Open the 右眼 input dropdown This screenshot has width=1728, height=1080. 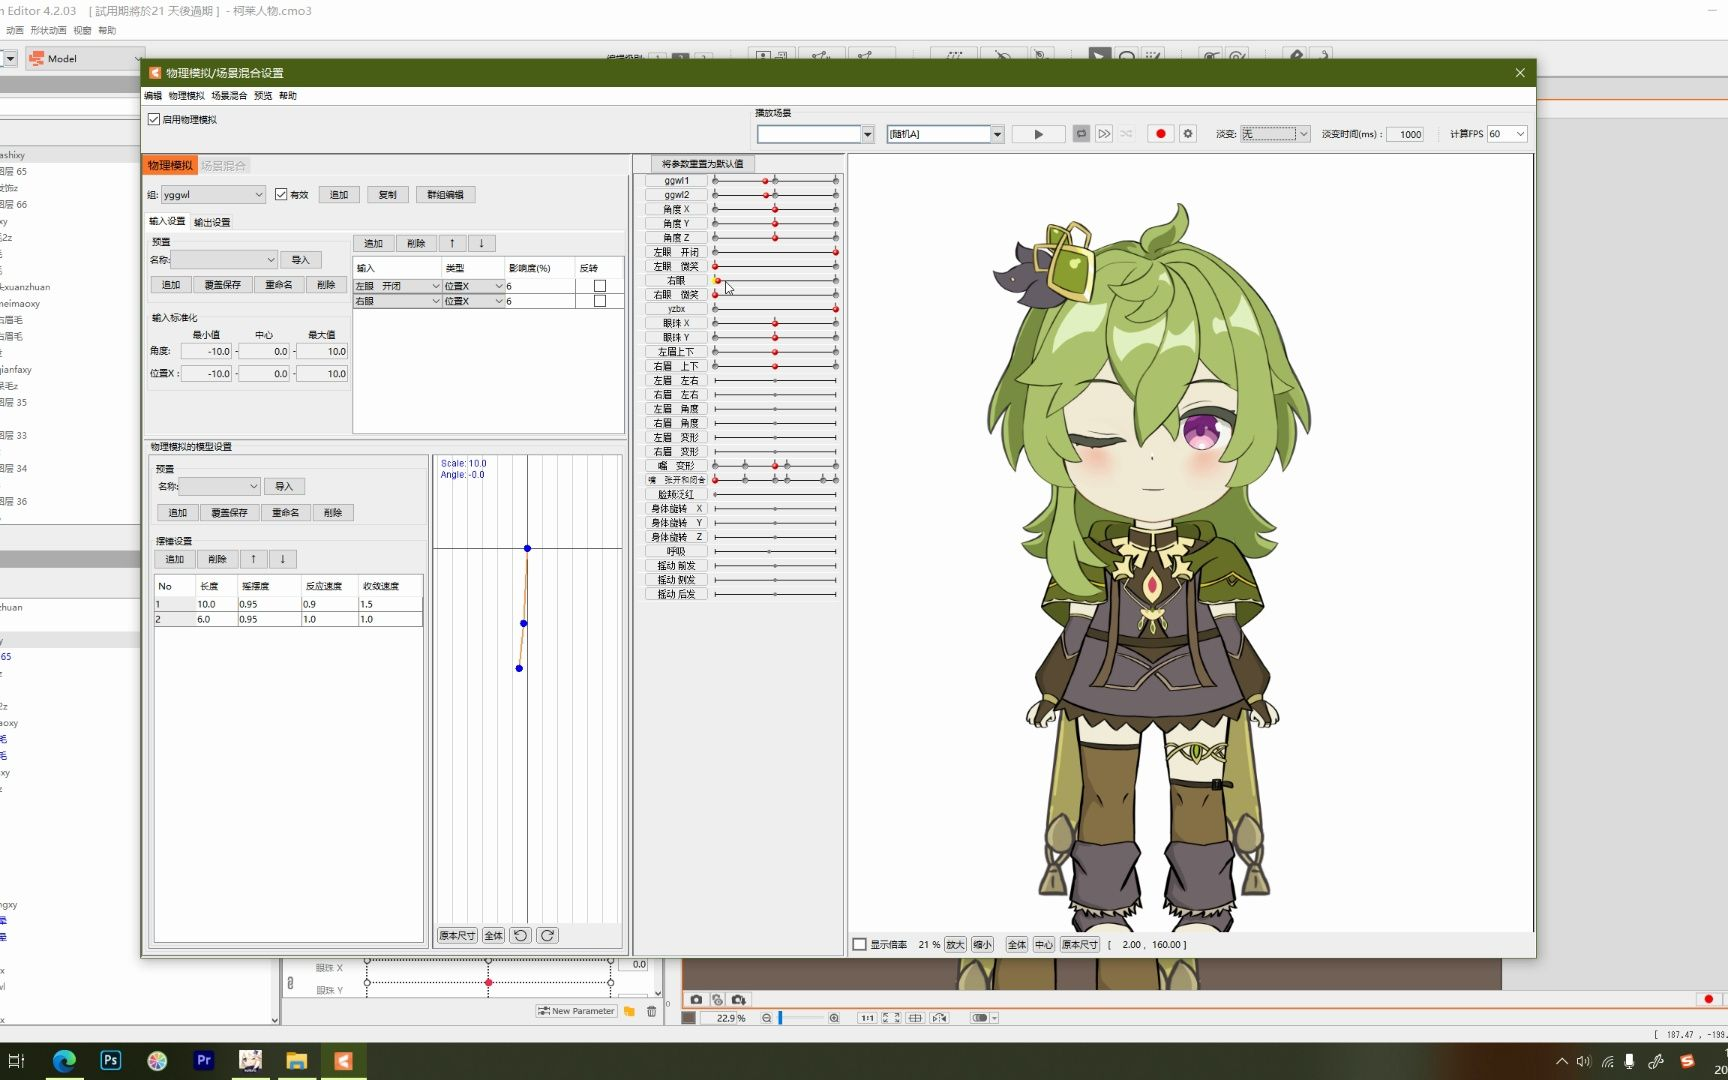397,301
